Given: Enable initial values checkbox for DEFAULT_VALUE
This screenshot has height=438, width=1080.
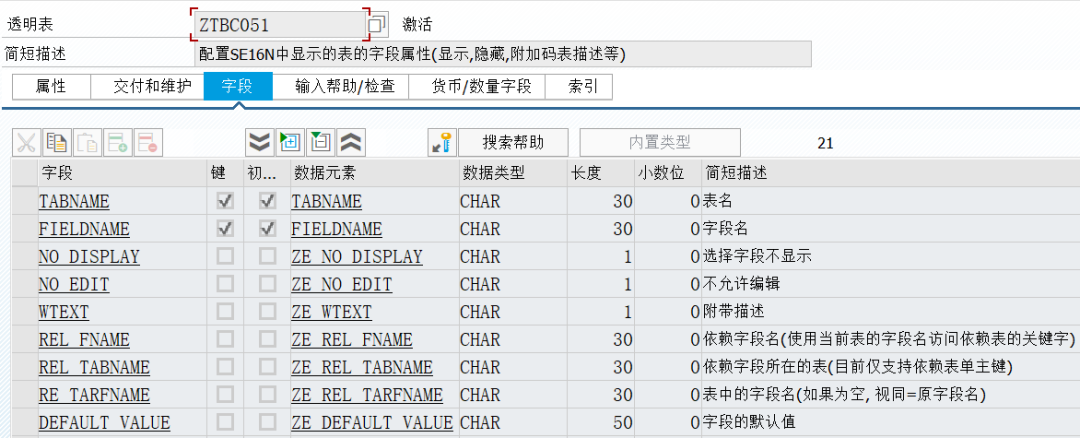Looking at the screenshot, I should coord(267,422).
